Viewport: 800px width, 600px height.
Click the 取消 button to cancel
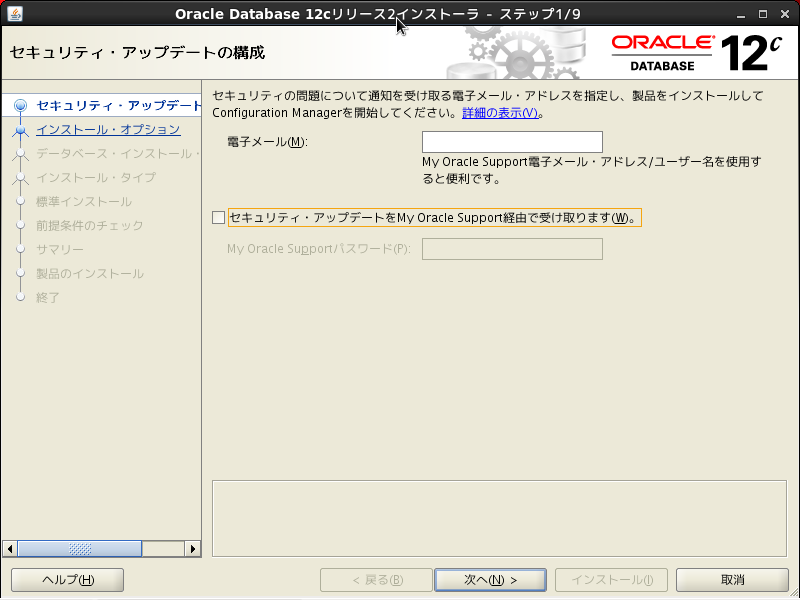pyautogui.click(x=732, y=580)
